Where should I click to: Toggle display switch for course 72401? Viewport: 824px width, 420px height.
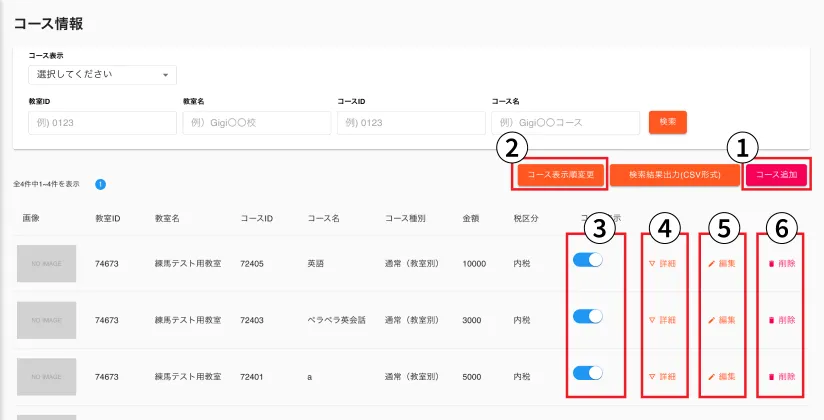588,373
